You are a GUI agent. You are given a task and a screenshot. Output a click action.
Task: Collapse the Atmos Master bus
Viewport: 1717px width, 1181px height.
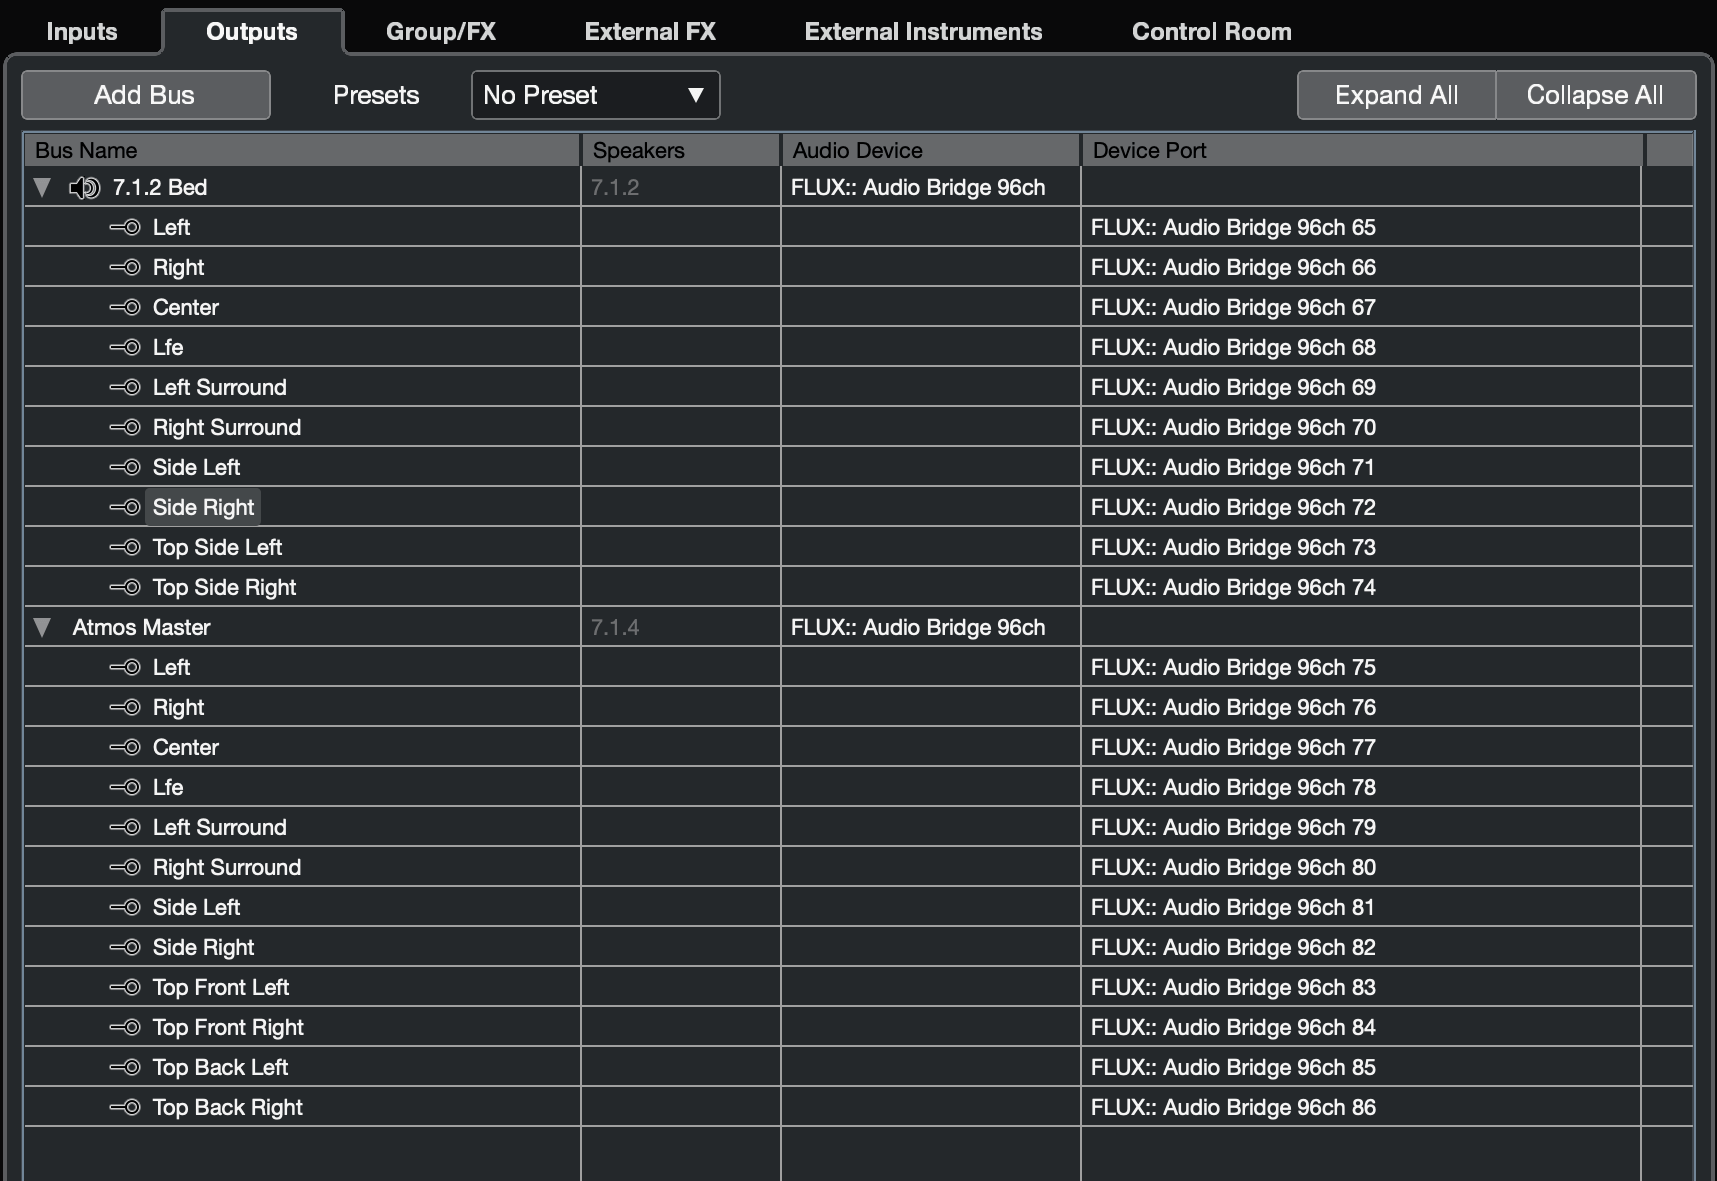click(42, 627)
